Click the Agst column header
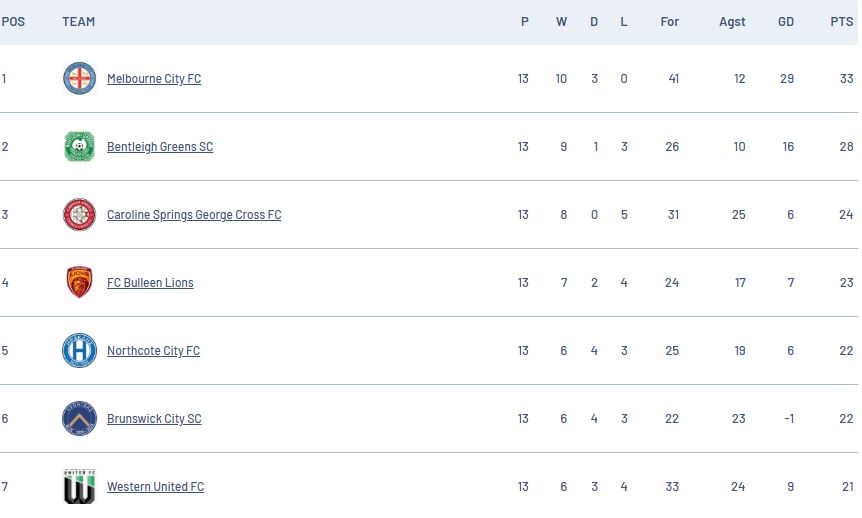 click(732, 22)
